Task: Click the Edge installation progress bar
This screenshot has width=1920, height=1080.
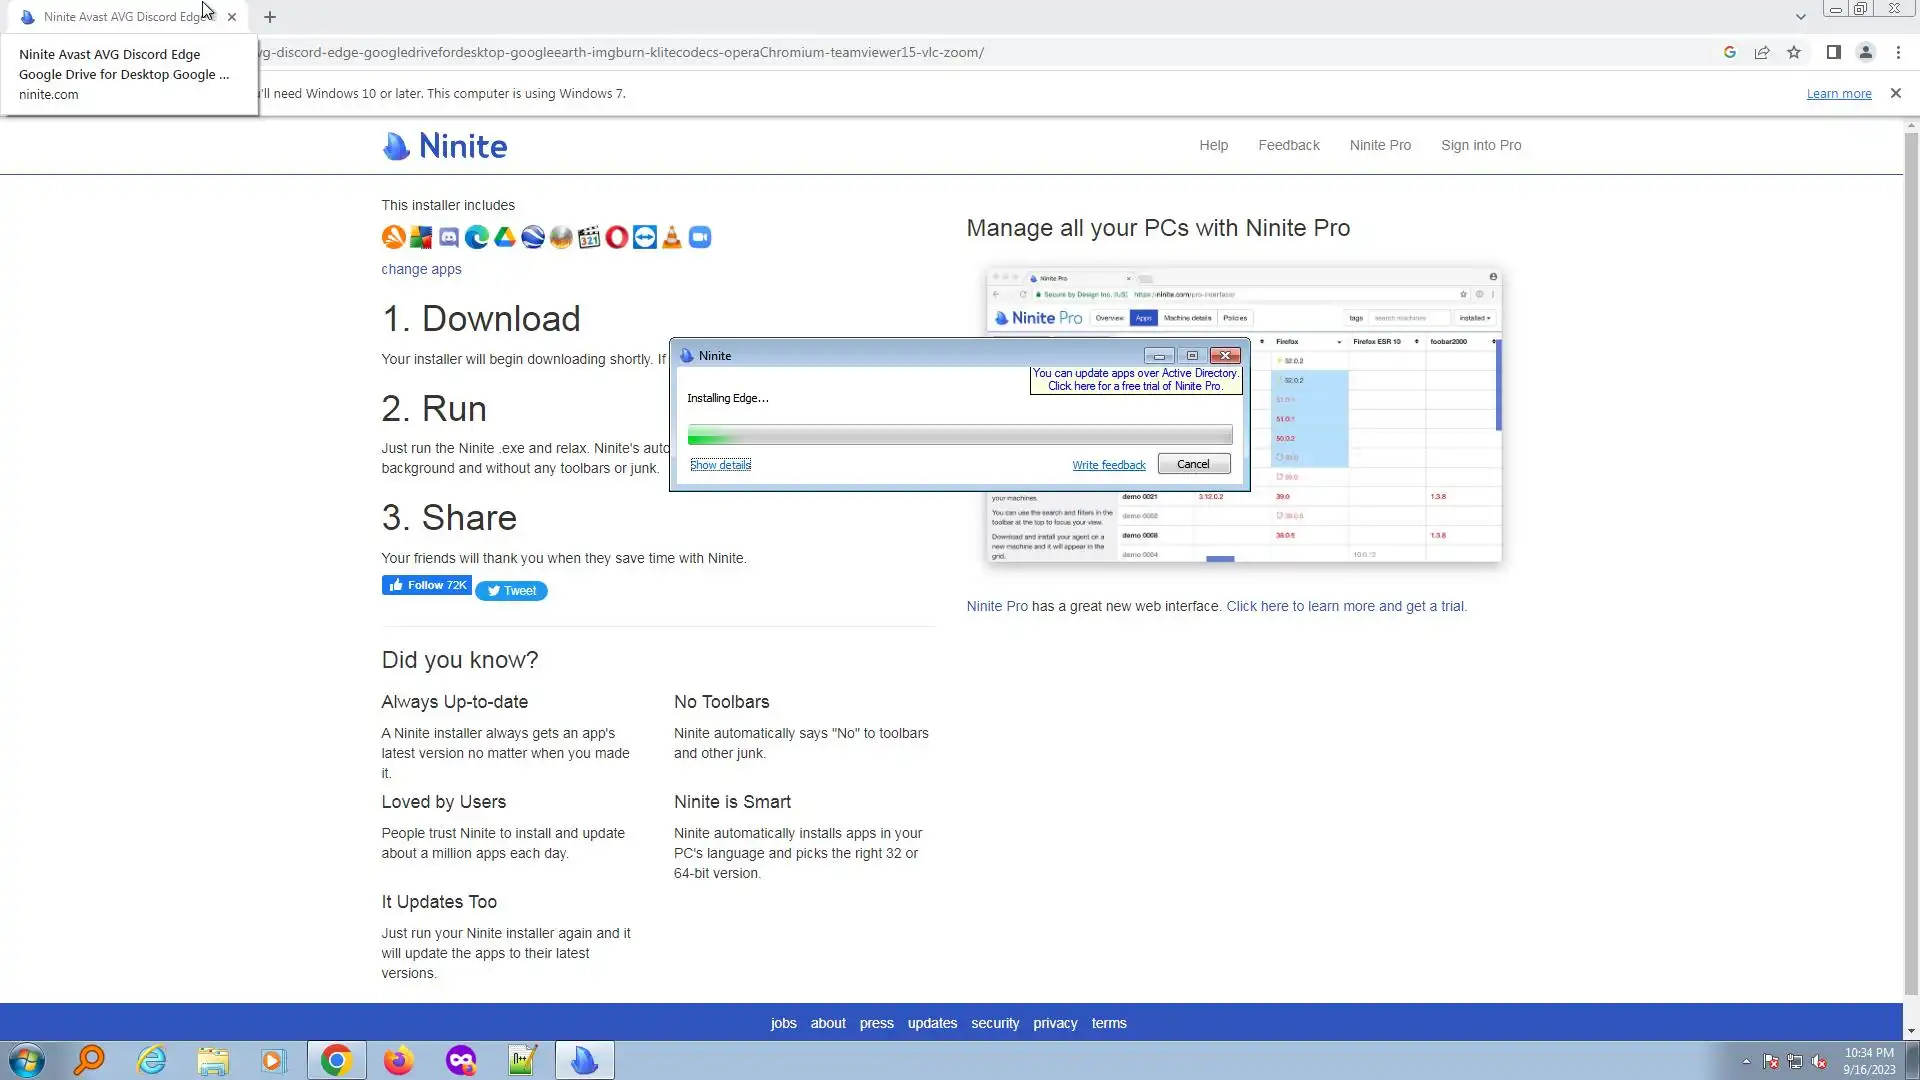Action: (959, 434)
